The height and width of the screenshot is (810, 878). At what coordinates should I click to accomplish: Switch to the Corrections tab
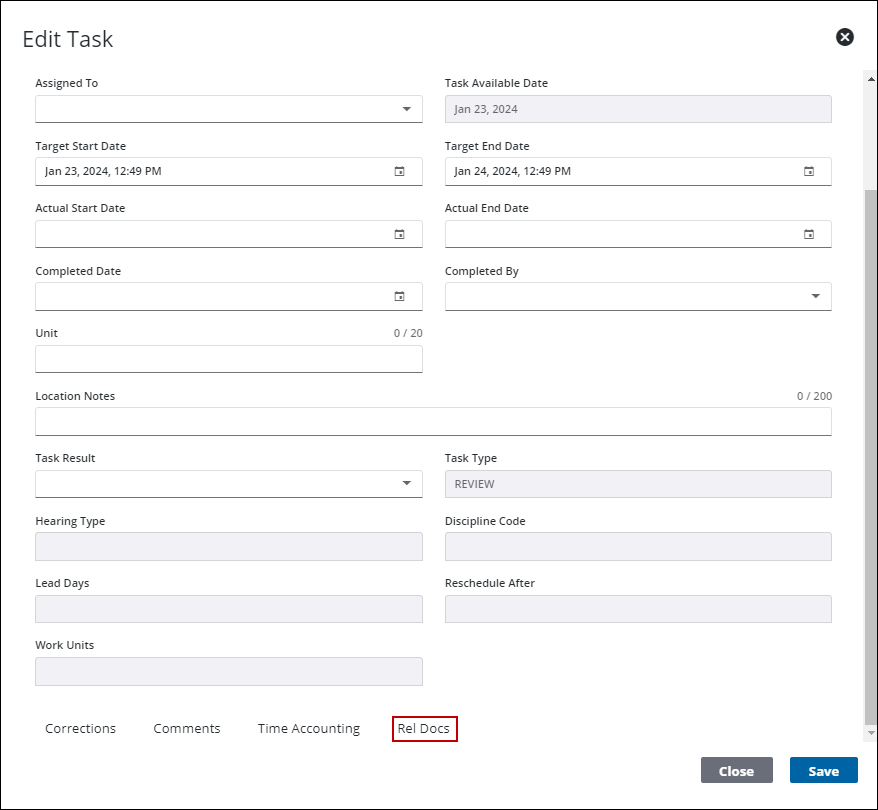[x=80, y=729]
